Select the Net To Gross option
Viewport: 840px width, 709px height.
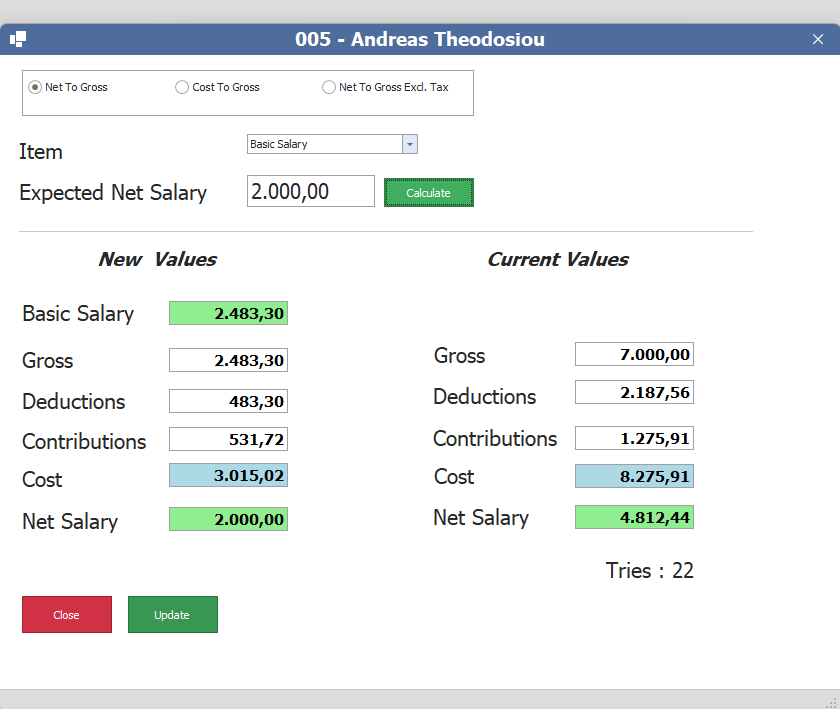68,87
